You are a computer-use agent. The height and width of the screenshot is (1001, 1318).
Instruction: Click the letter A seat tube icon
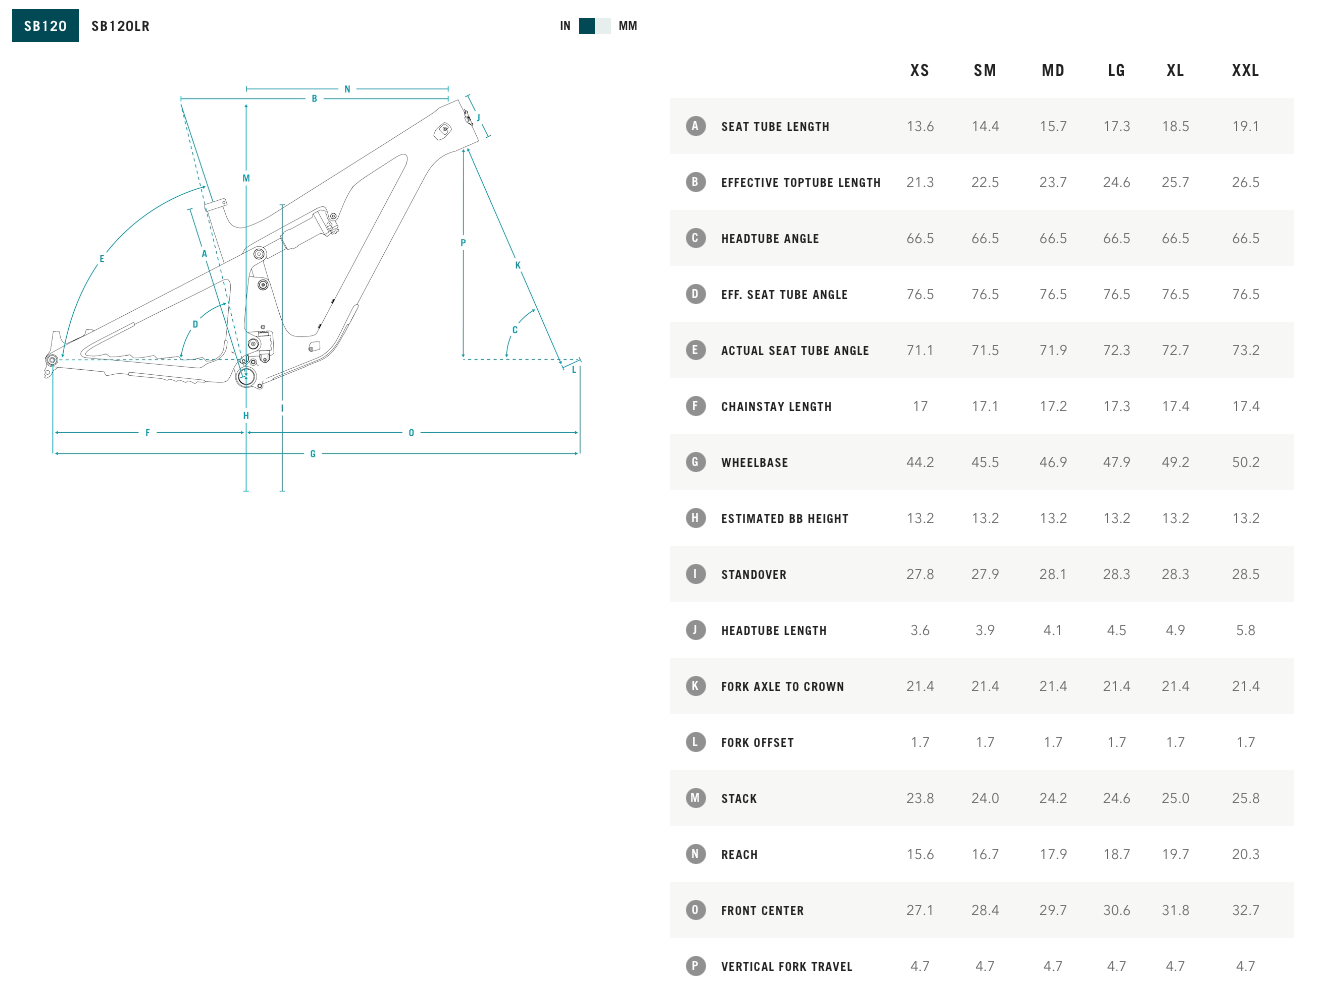tap(695, 126)
